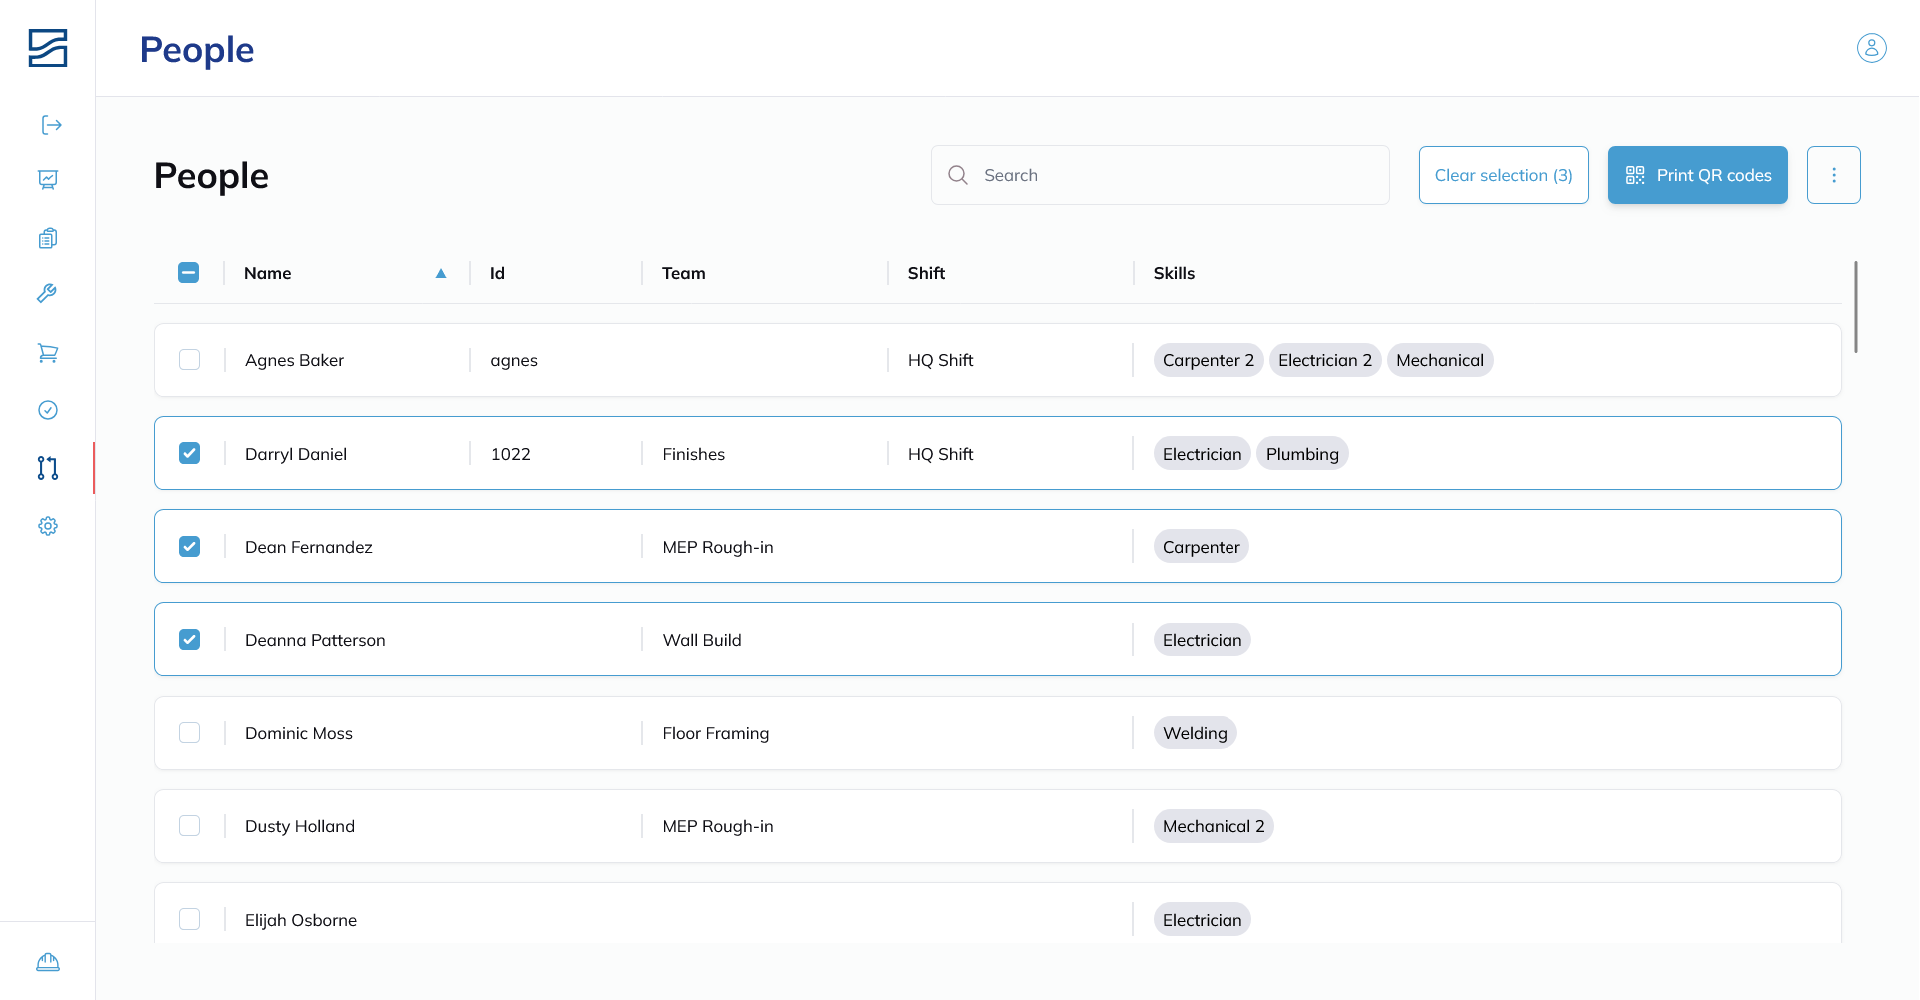
Task: Uncheck the Dean Fernandez row checkbox
Action: (x=189, y=546)
